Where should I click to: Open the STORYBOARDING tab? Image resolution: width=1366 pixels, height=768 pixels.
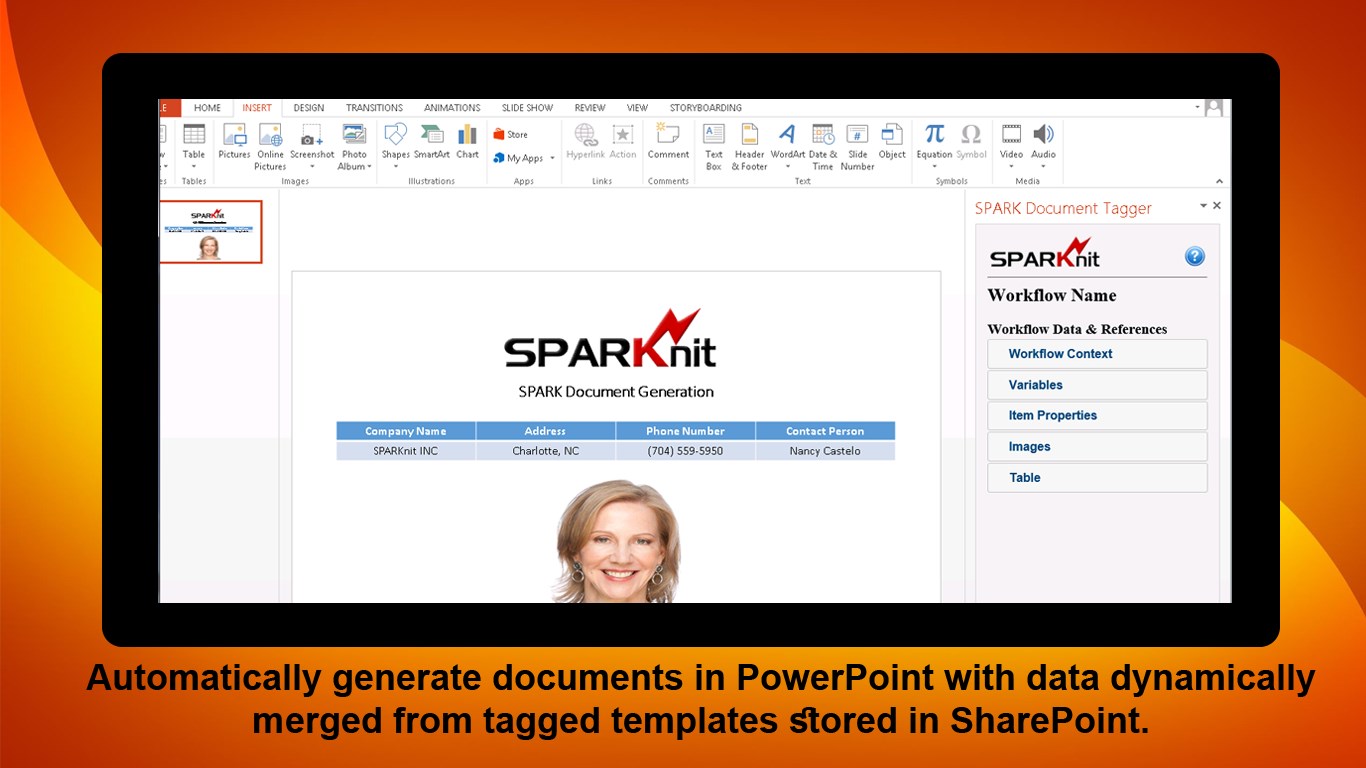(x=706, y=108)
